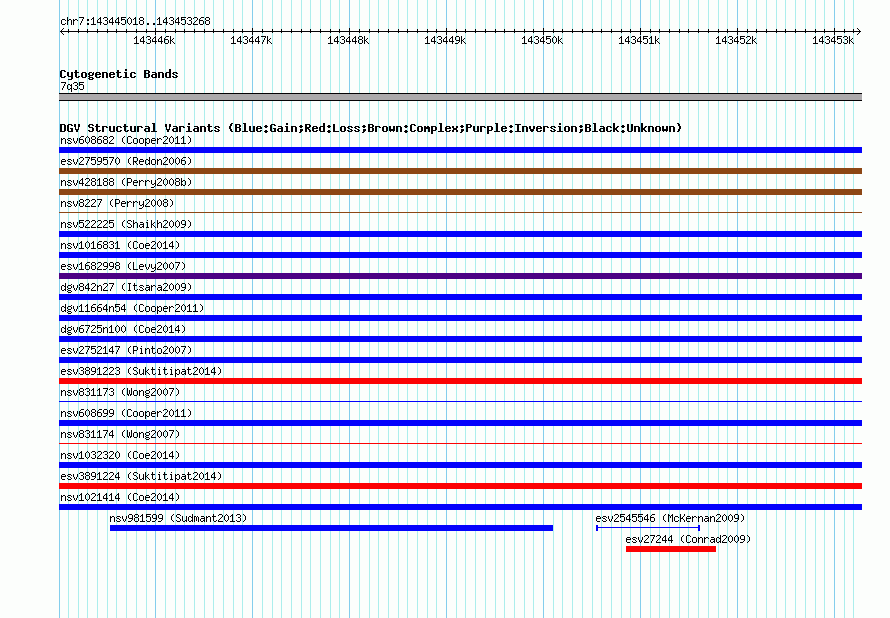Screen dimensions: 890x618
Task: Click the blue dgv842n27 gain bar
Action: pyautogui.click(x=460, y=297)
